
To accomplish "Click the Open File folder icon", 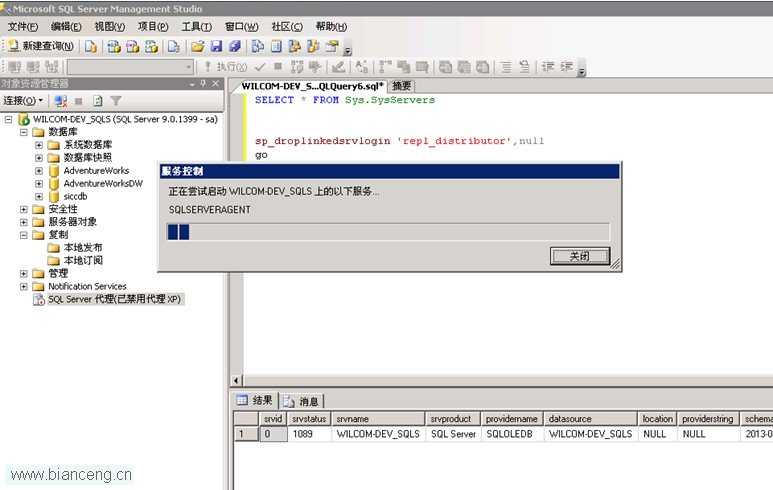I will point(198,46).
